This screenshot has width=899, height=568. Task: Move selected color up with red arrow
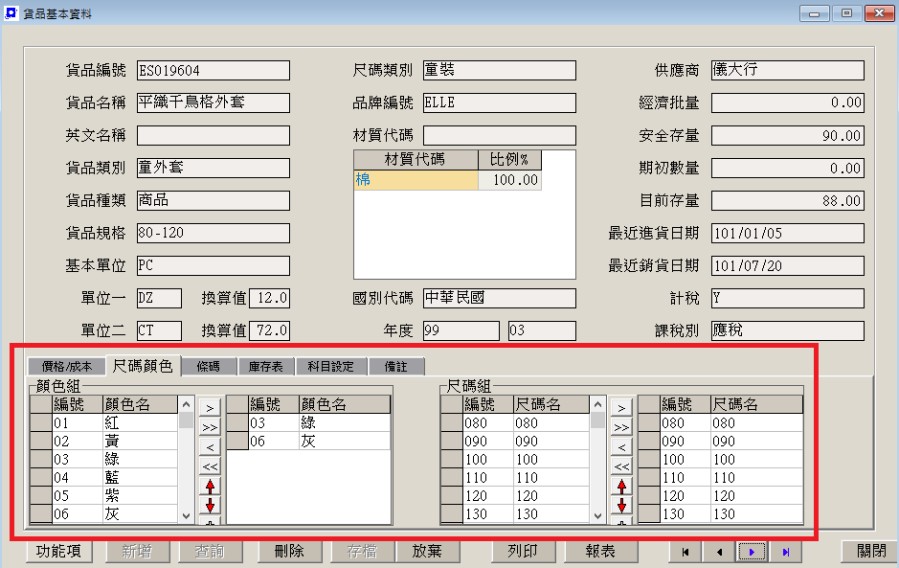[x=210, y=486]
